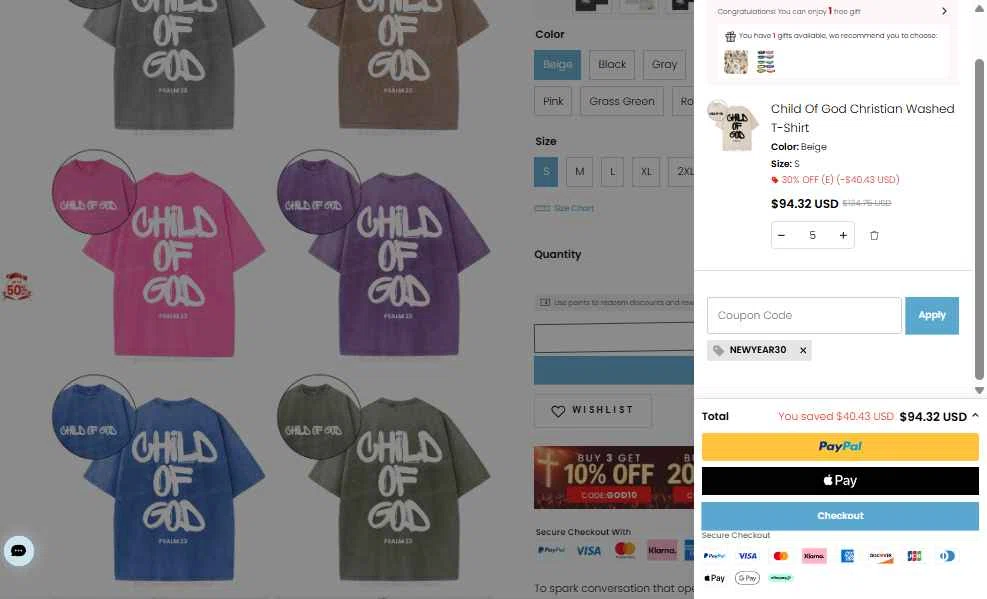Viewport: 987px width, 599px height.
Task: Proceed with the Checkout button
Action: pyautogui.click(x=840, y=516)
